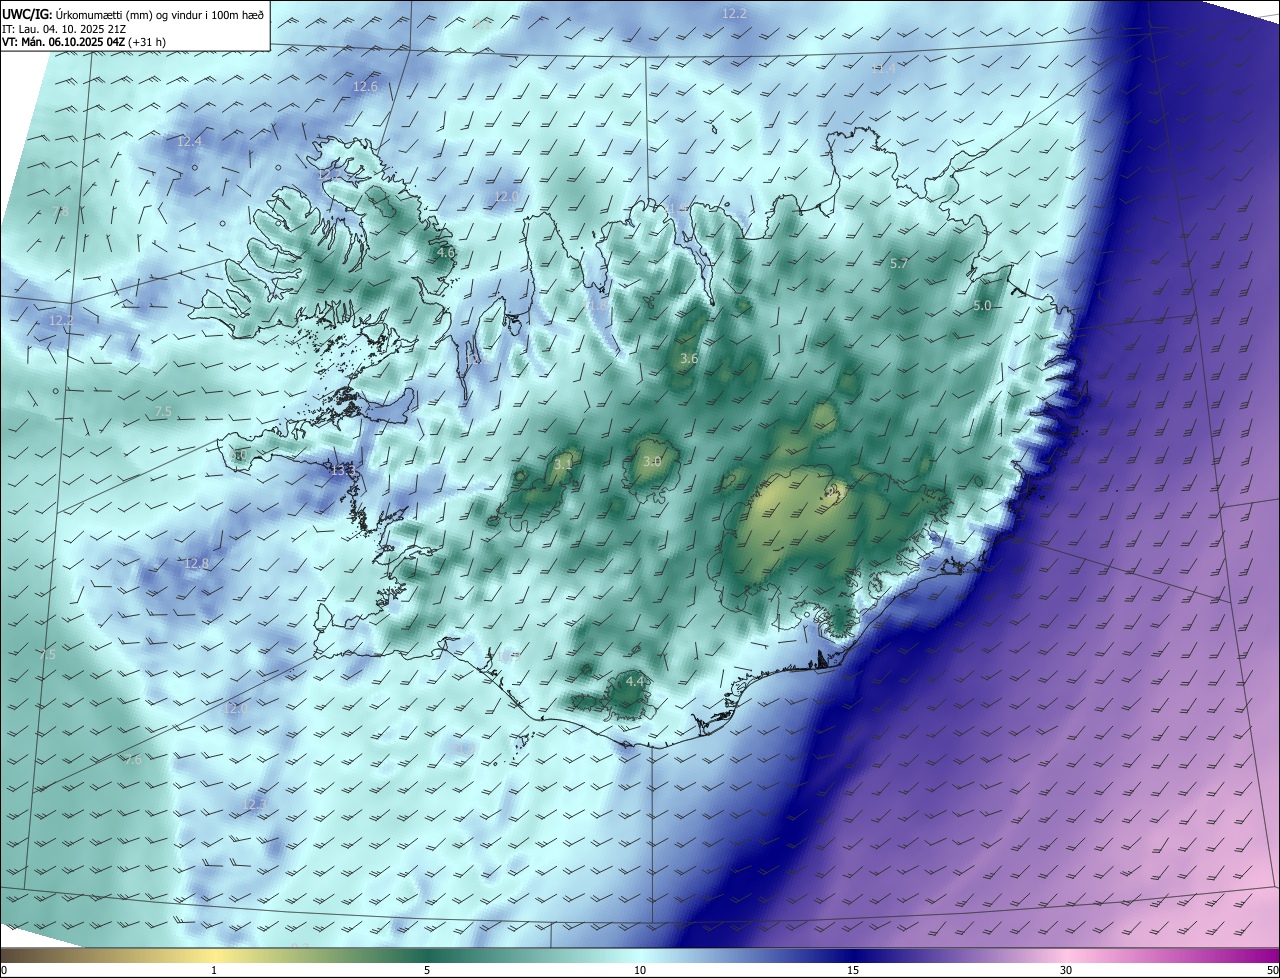The image size is (1280, 978).
Task: Click the 50 tick on the colour scale
Action: (x=1272, y=970)
